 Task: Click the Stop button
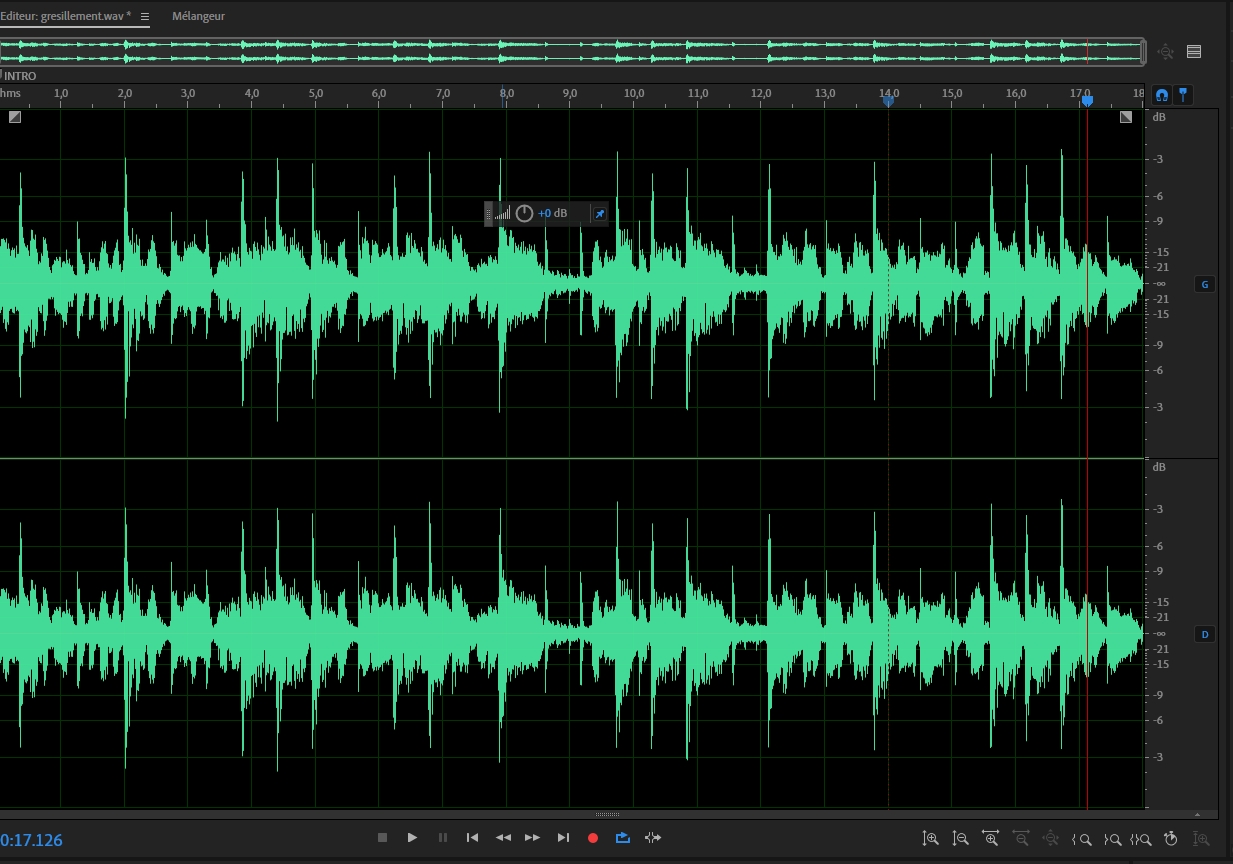382,838
